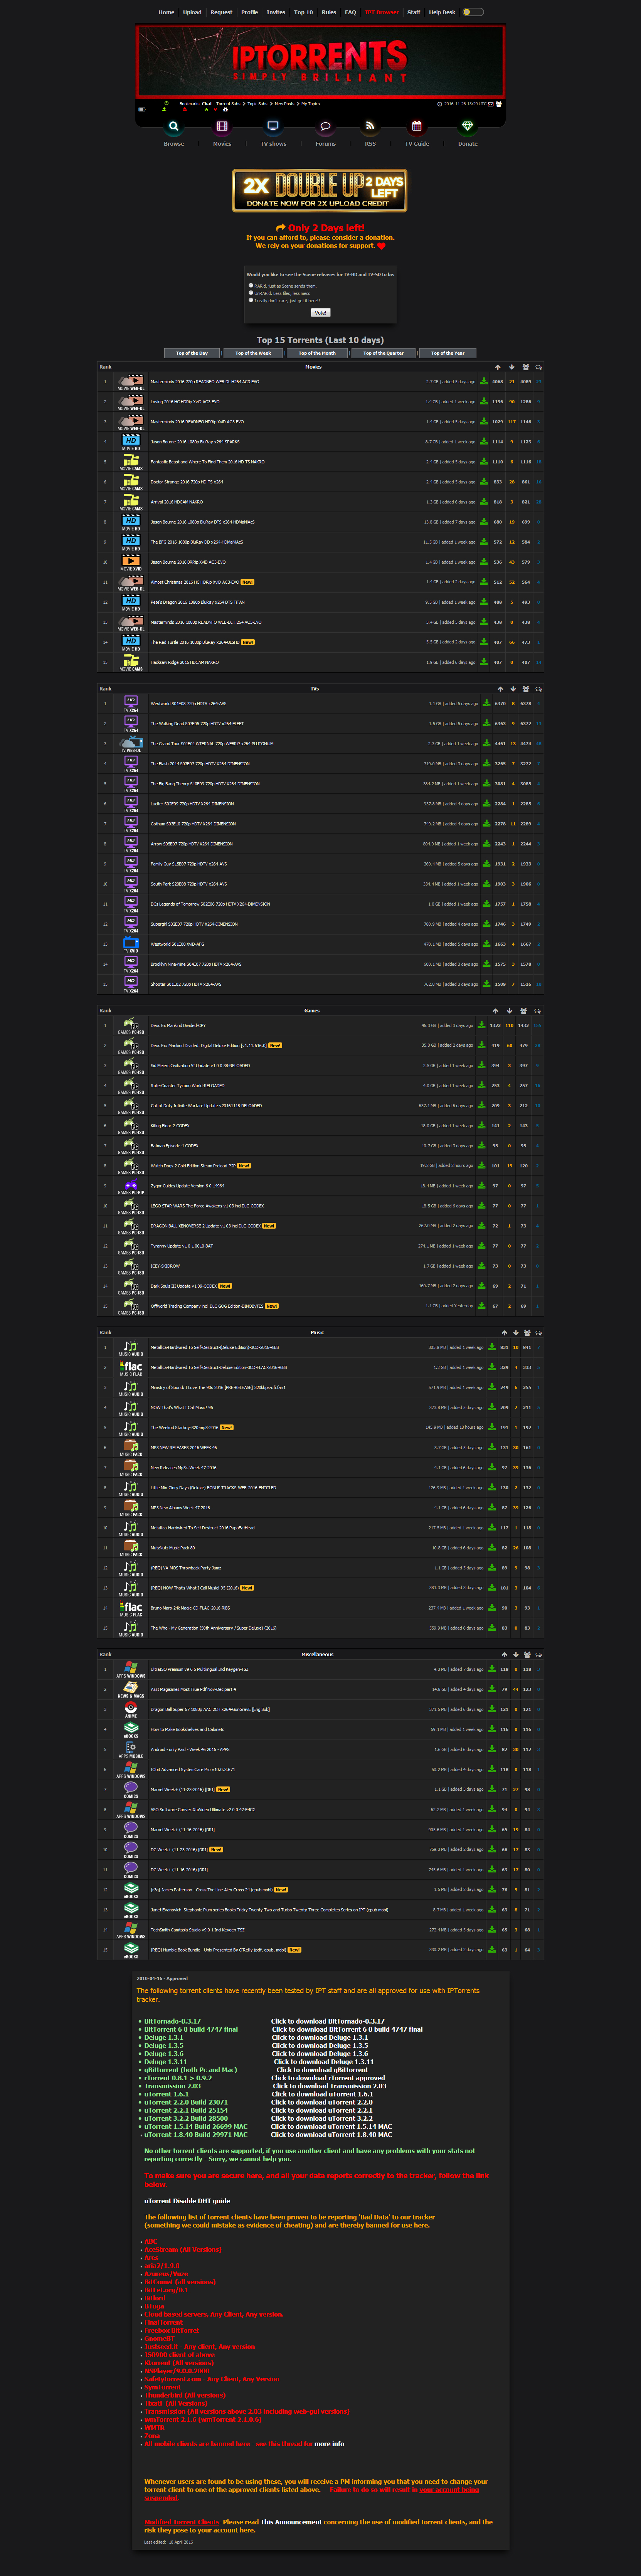Image resolution: width=641 pixels, height=2576 pixels.
Task: Select "I really don't care" poll option
Action: coord(251,299)
